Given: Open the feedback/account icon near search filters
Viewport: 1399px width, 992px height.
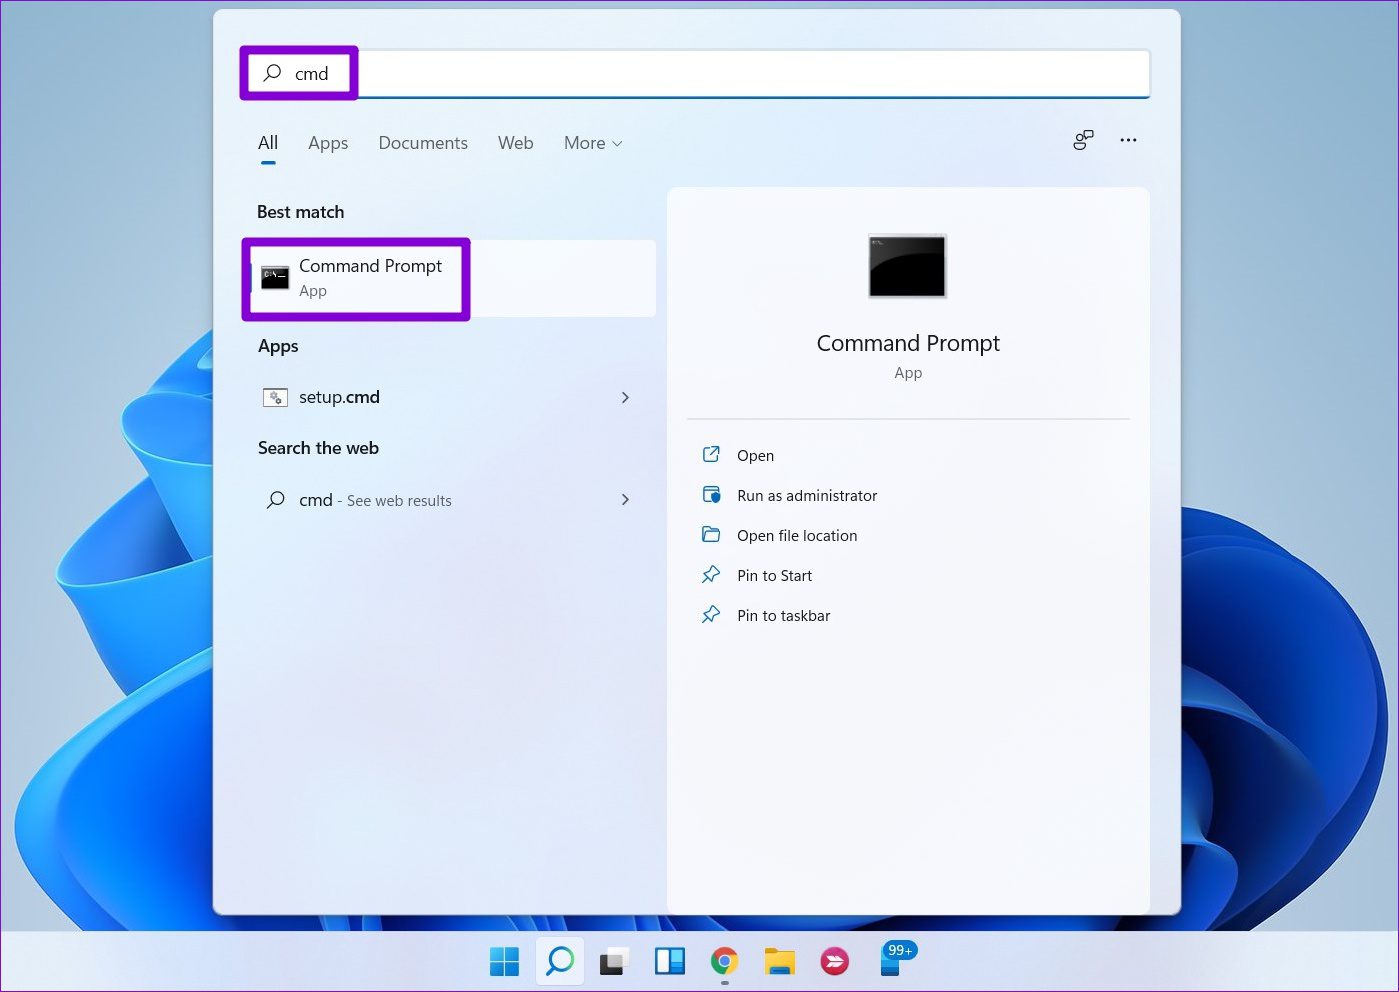Looking at the screenshot, I should click(1083, 141).
